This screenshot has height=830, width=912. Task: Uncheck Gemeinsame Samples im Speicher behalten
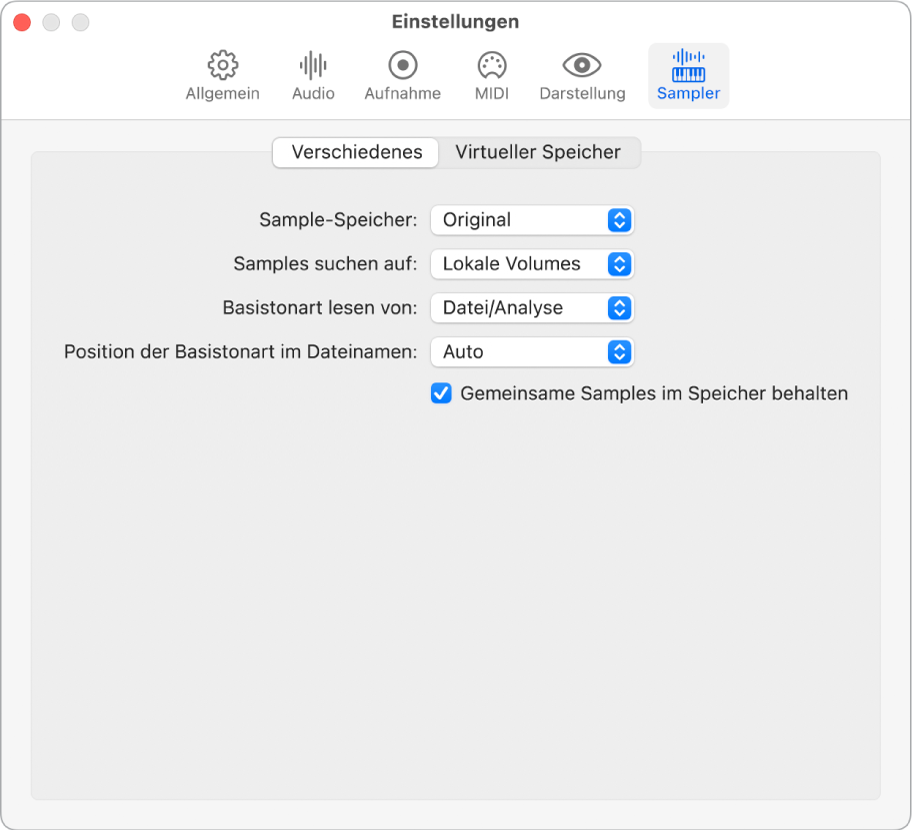point(441,394)
